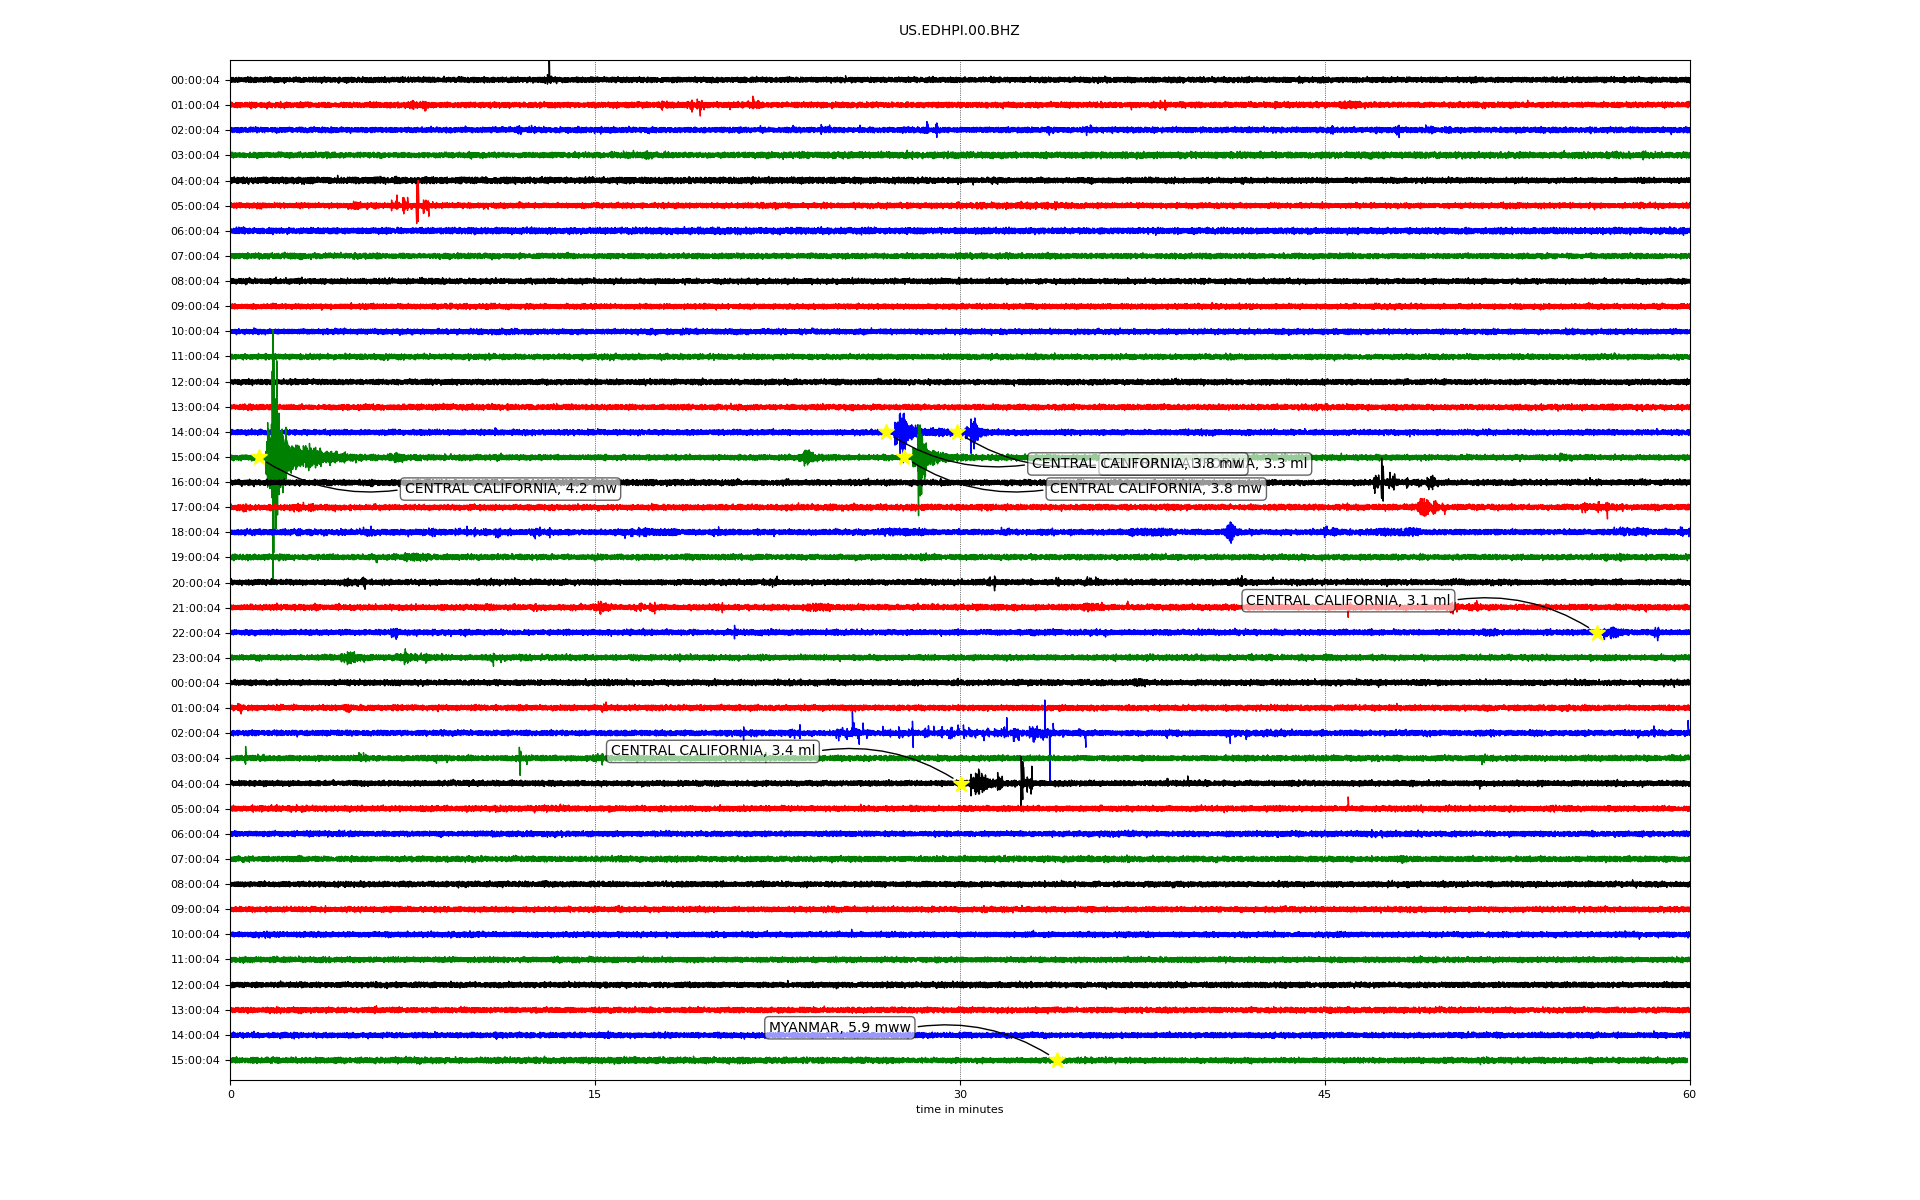Click the lower "CENTRAL CALIFORNIA, 3.8 mw" annotation label
The image size is (1920, 1200).
[x=1155, y=489]
